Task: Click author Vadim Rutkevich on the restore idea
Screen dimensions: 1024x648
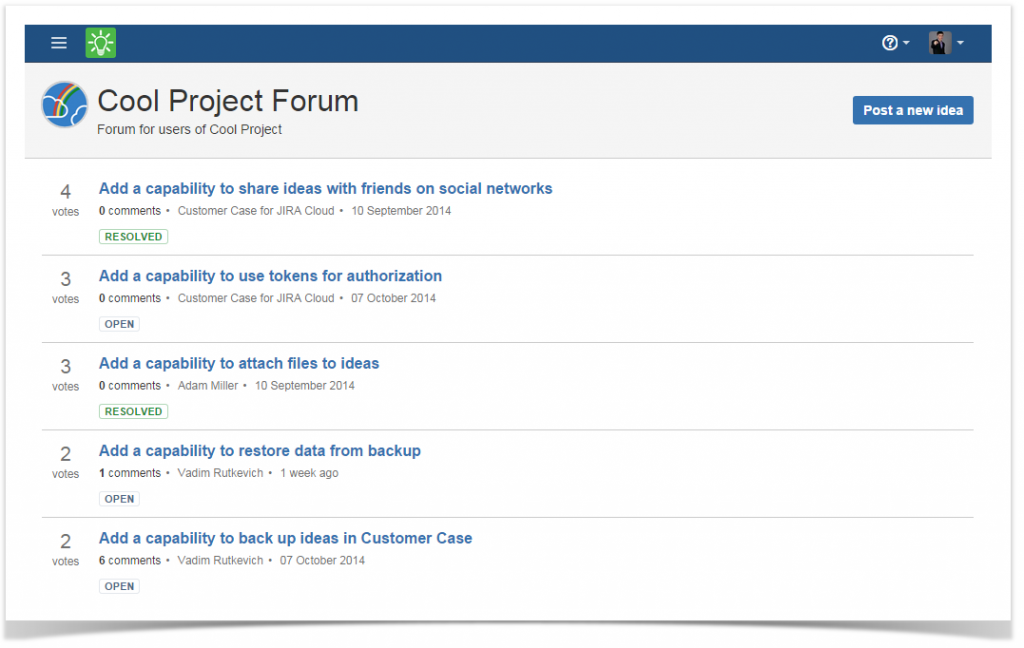Action: click(x=220, y=473)
